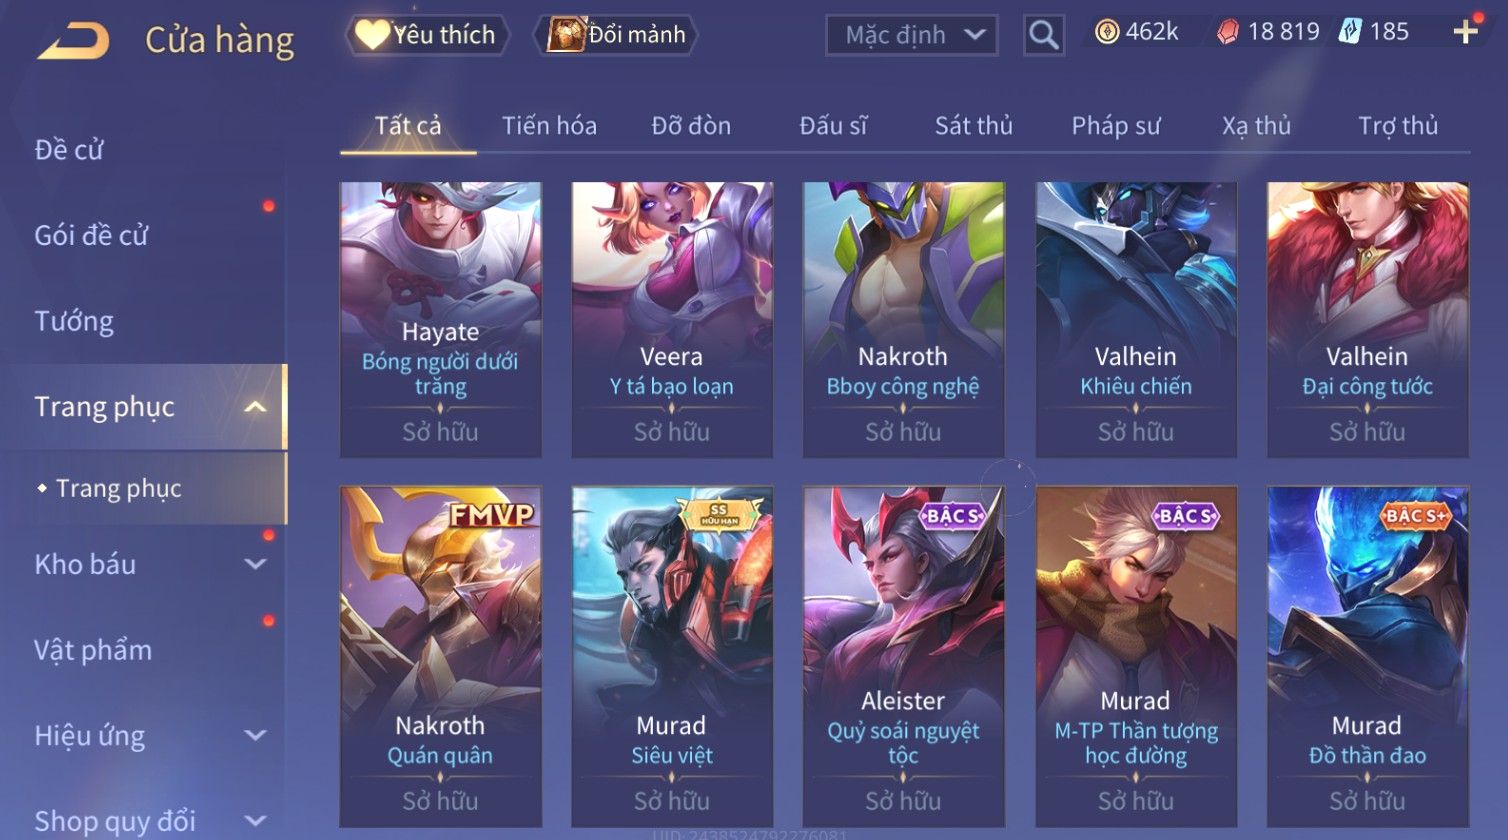This screenshot has width=1508, height=840.
Task: Collapse the Trang phục sidebar section
Action: (256, 407)
